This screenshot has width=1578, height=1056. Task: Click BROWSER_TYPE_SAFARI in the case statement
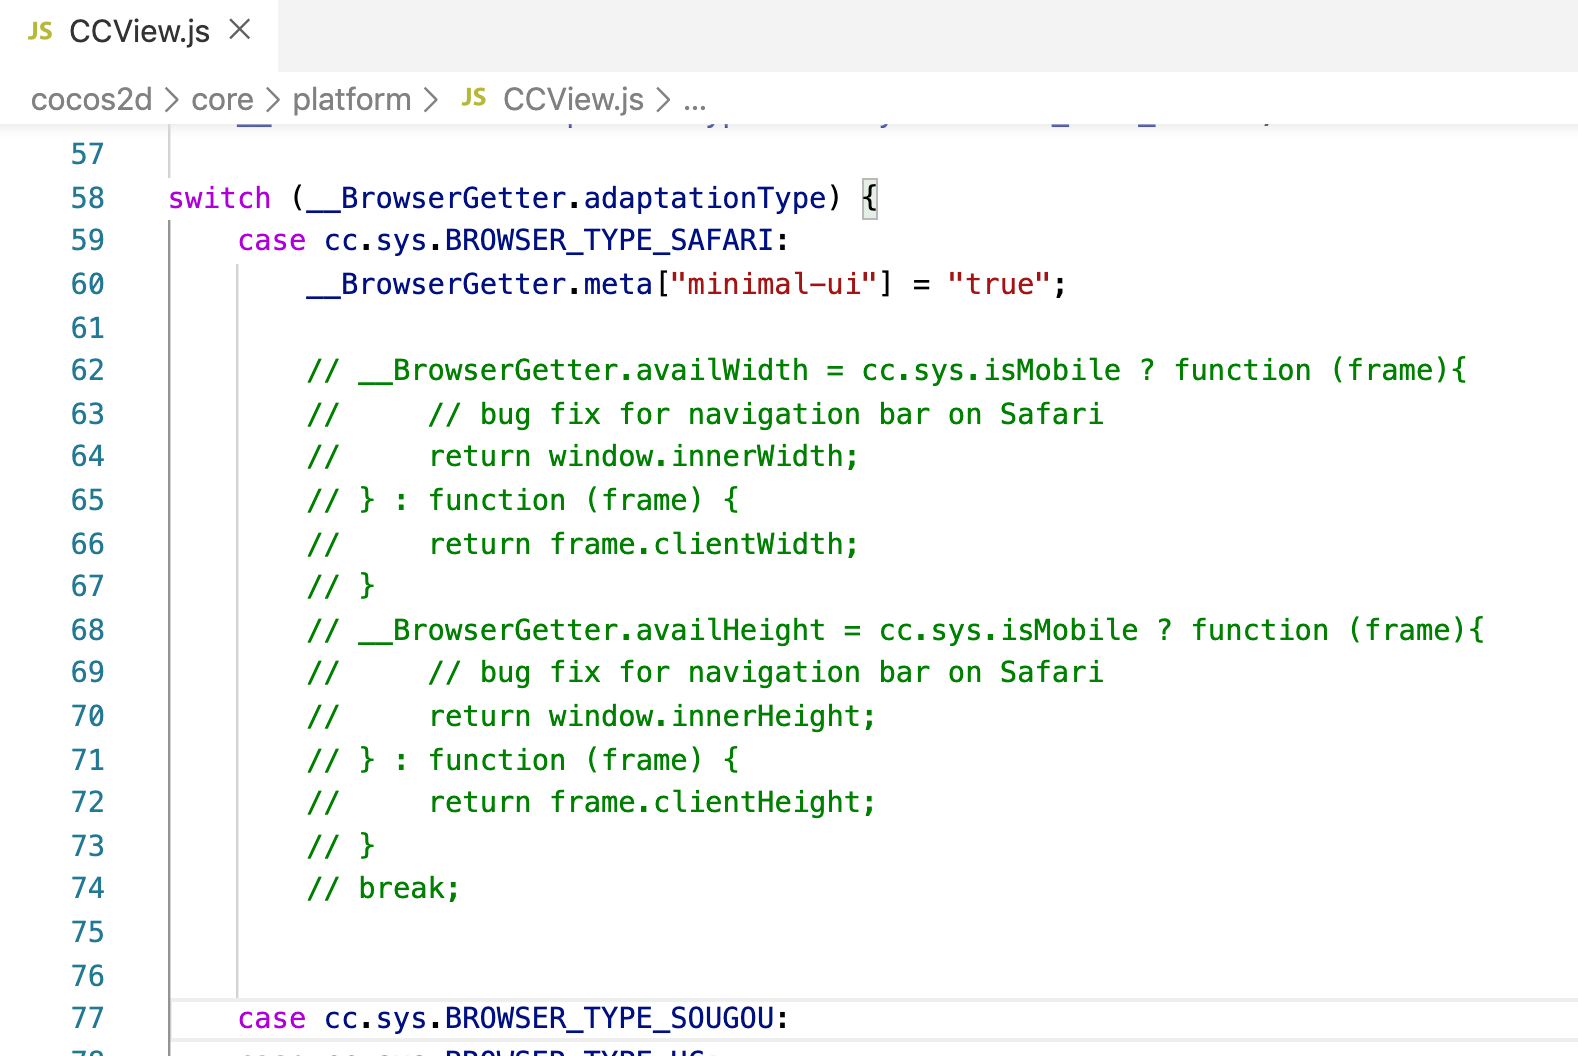609,240
